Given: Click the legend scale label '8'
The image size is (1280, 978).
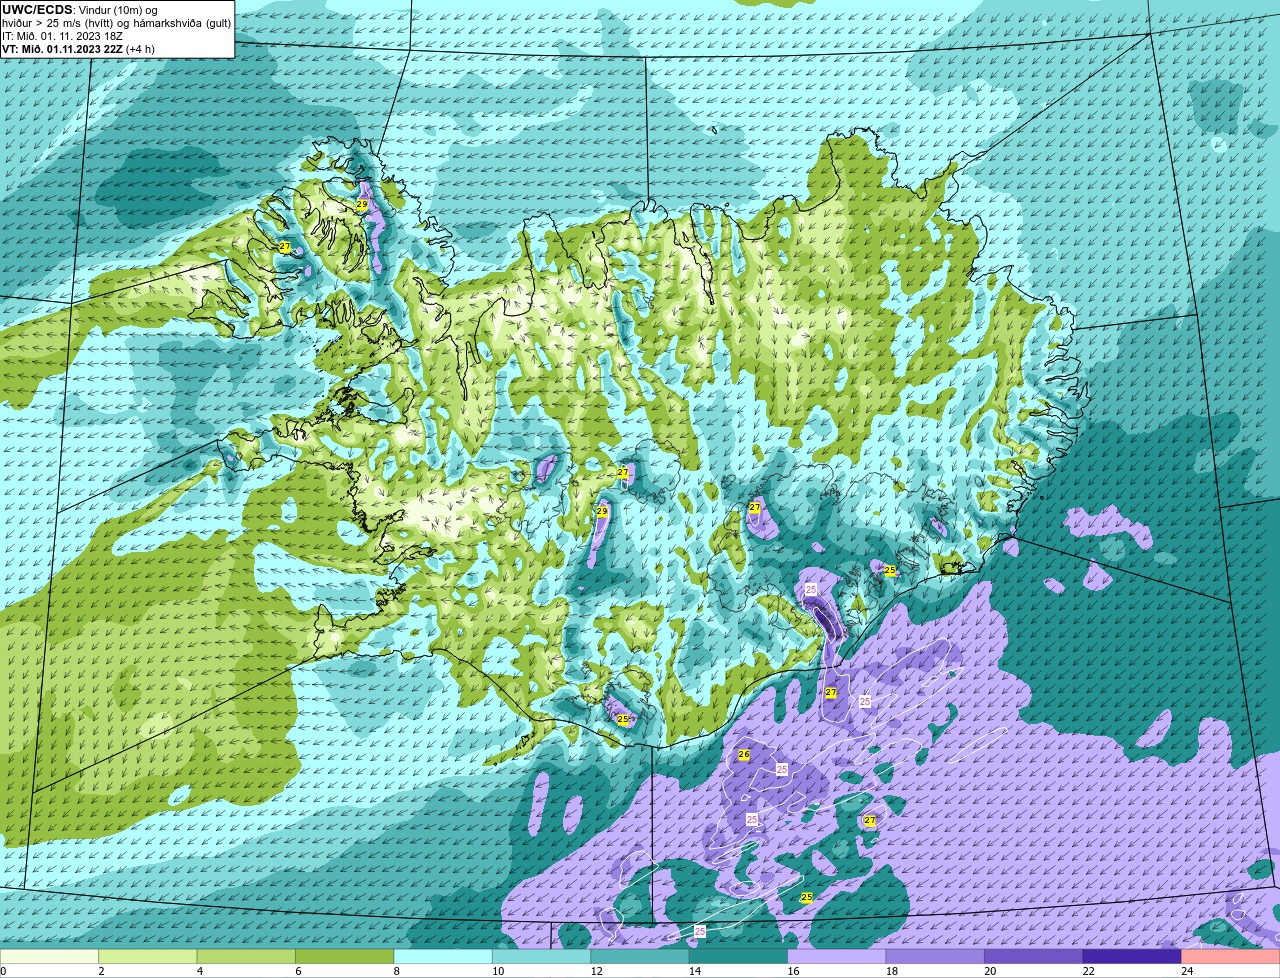Looking at the screenshot, I should [396, 971].
